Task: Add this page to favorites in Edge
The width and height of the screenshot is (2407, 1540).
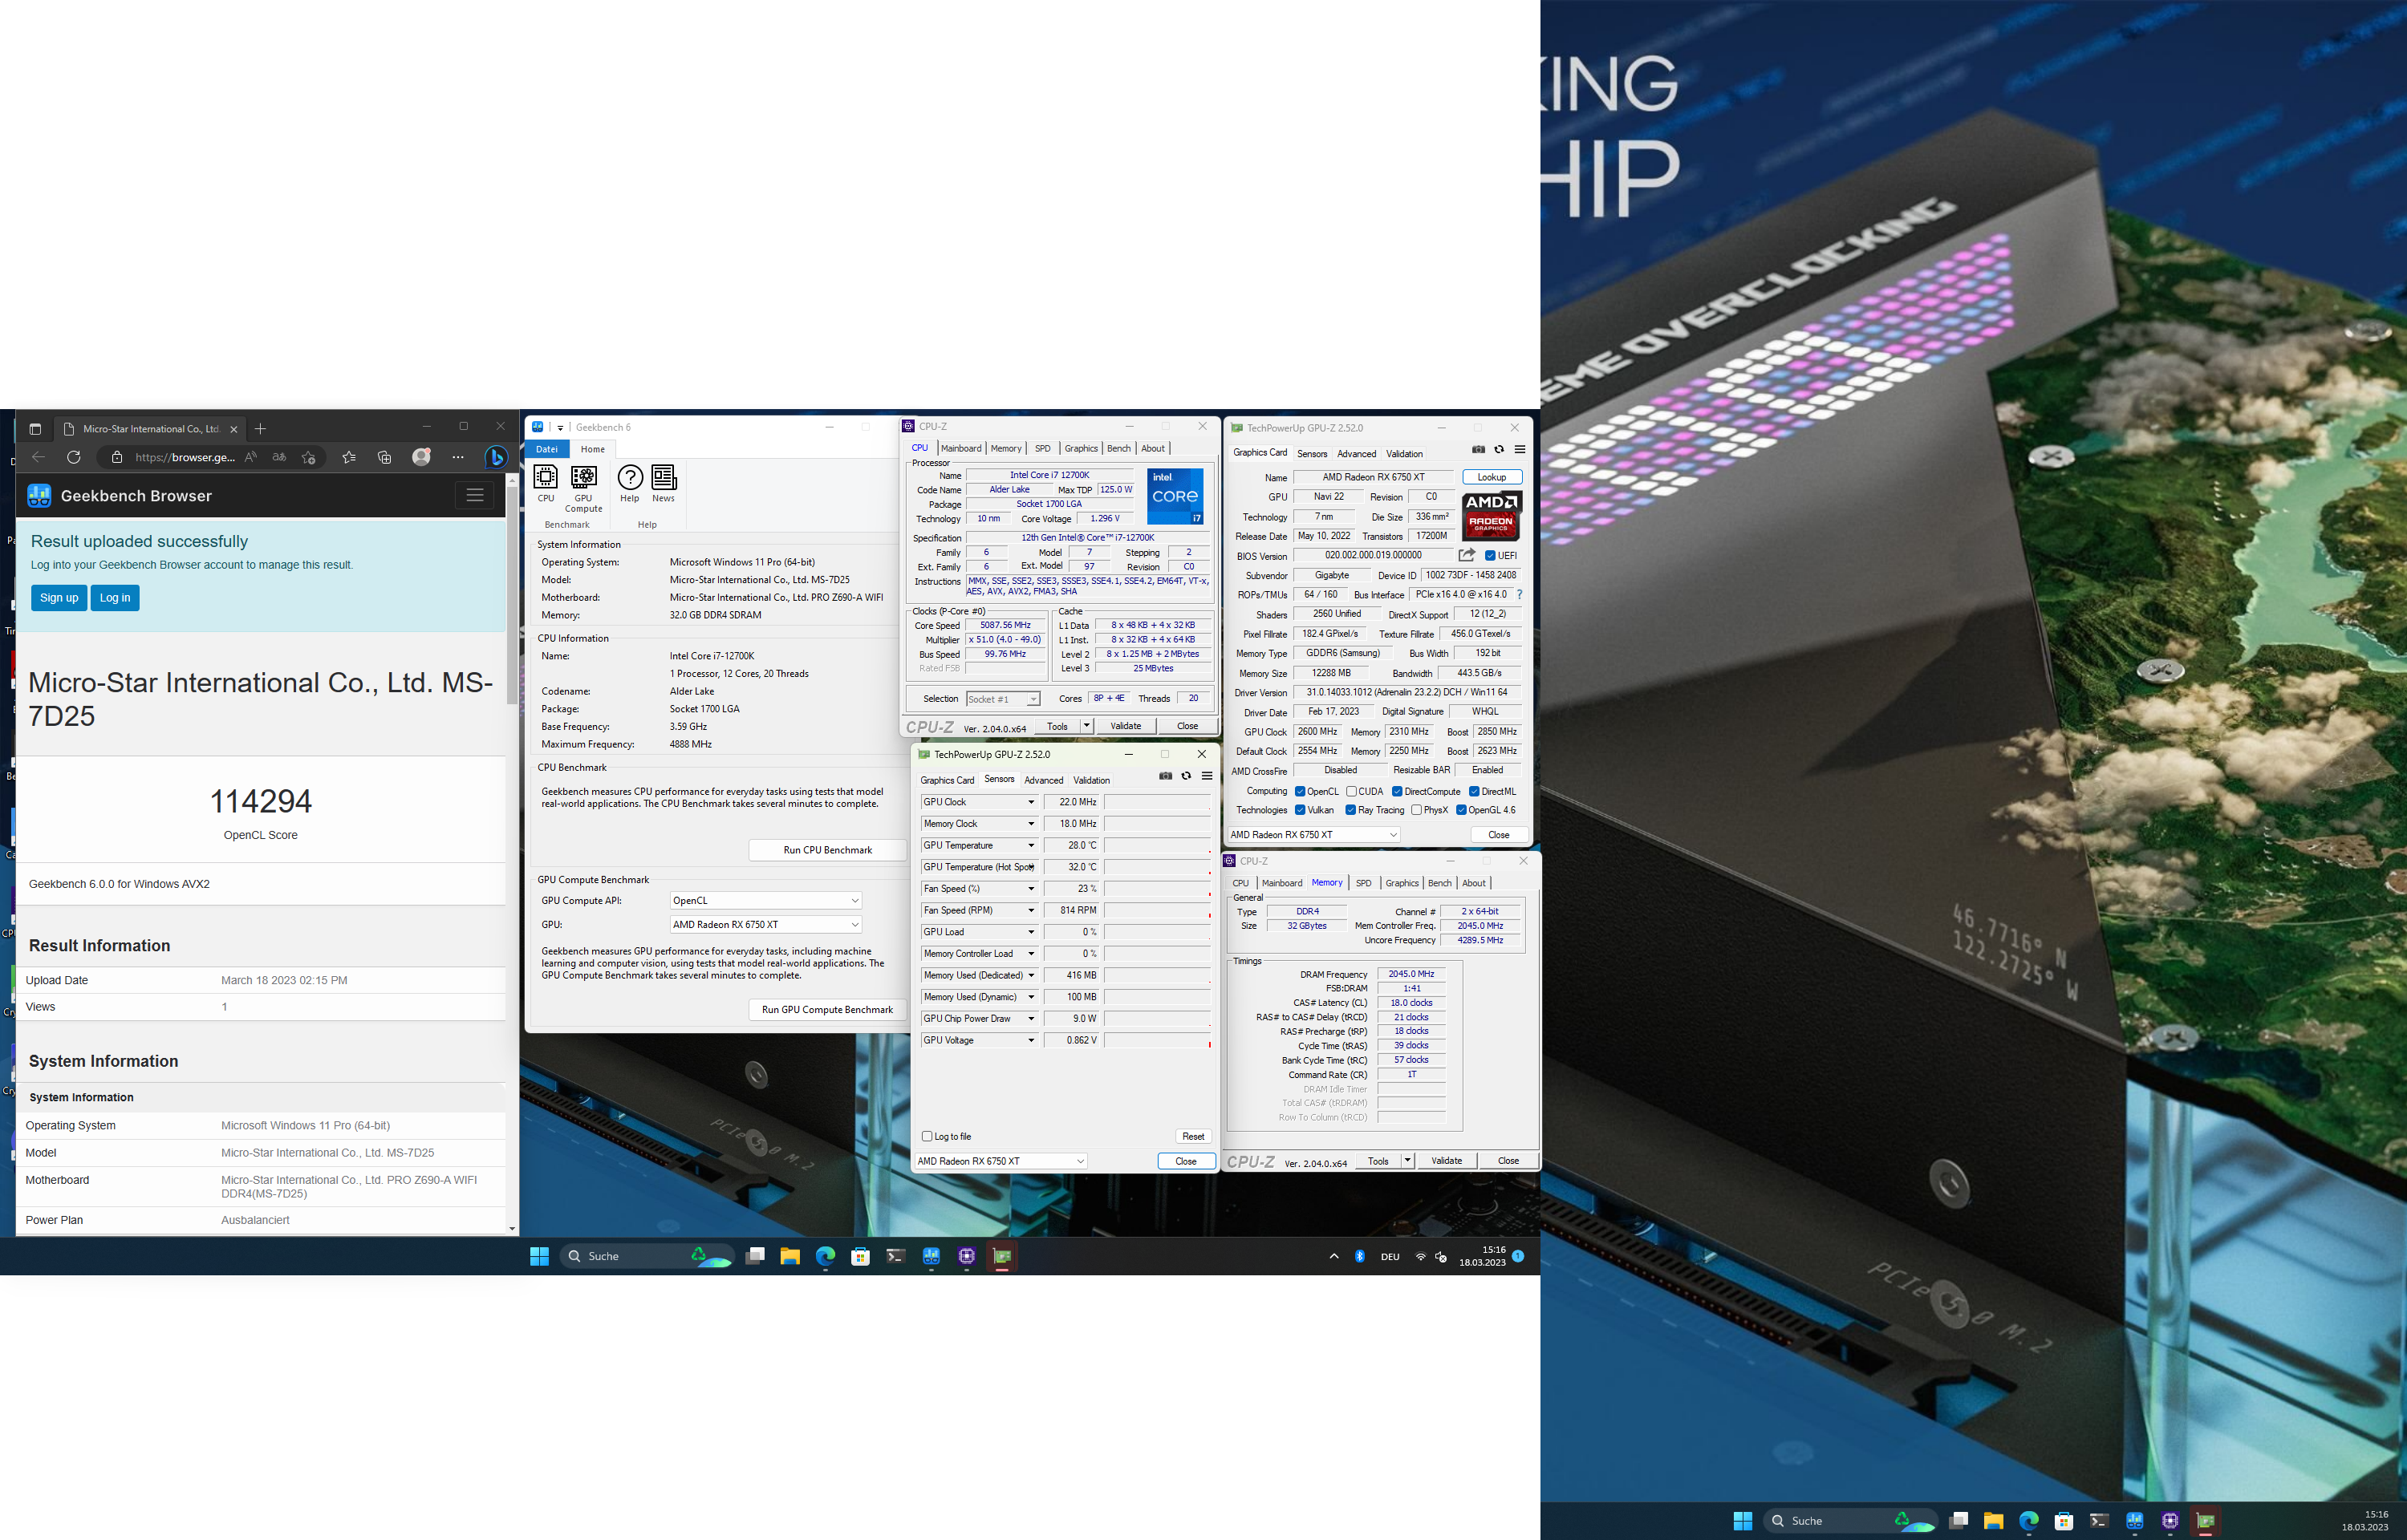Action: [x=308, y=457]
